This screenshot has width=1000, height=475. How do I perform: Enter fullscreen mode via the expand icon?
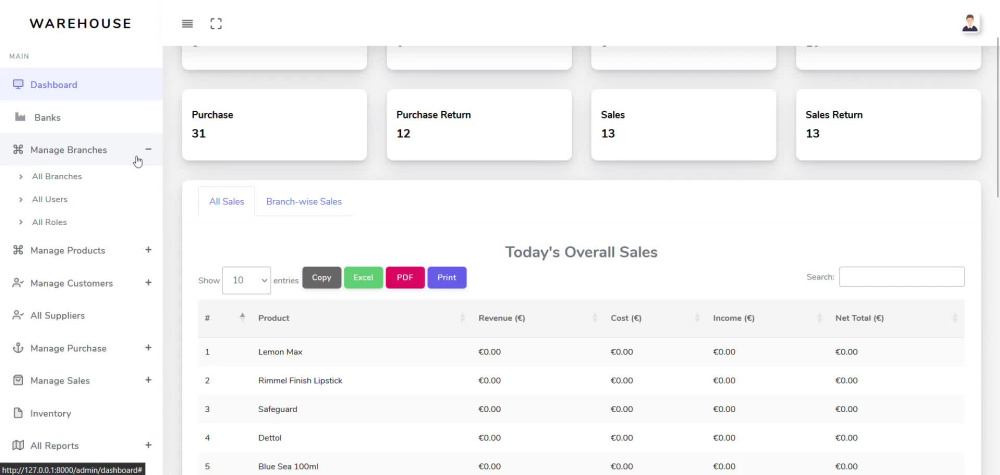(216, 24)
